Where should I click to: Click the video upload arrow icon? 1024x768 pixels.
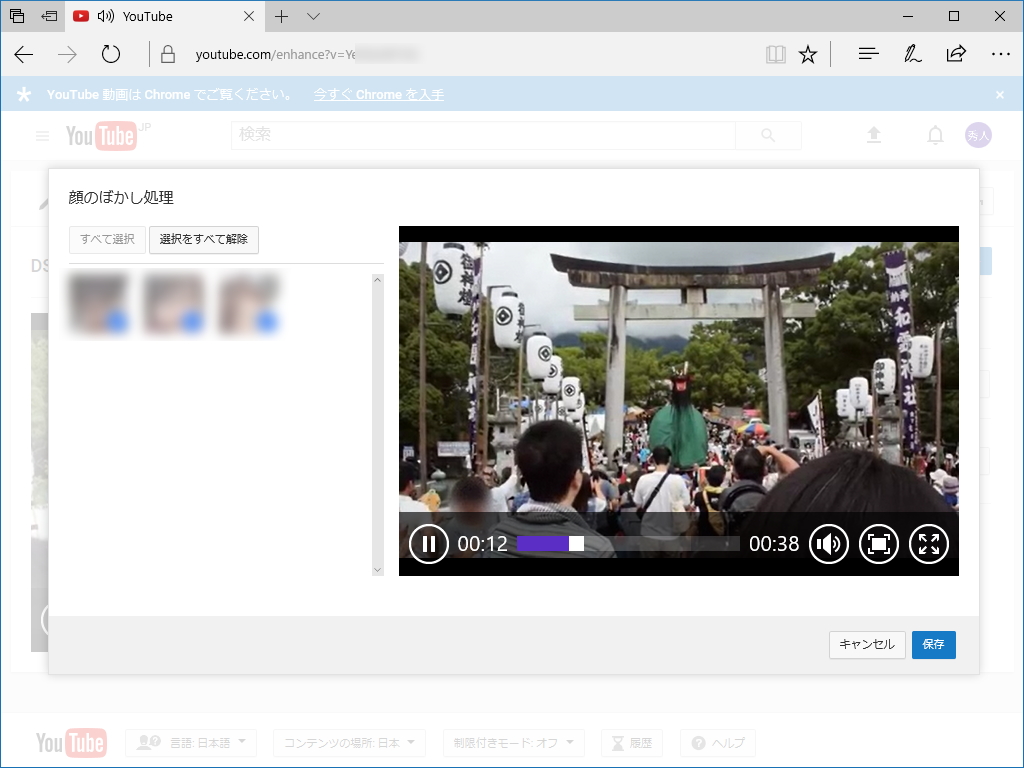(874, 135)
